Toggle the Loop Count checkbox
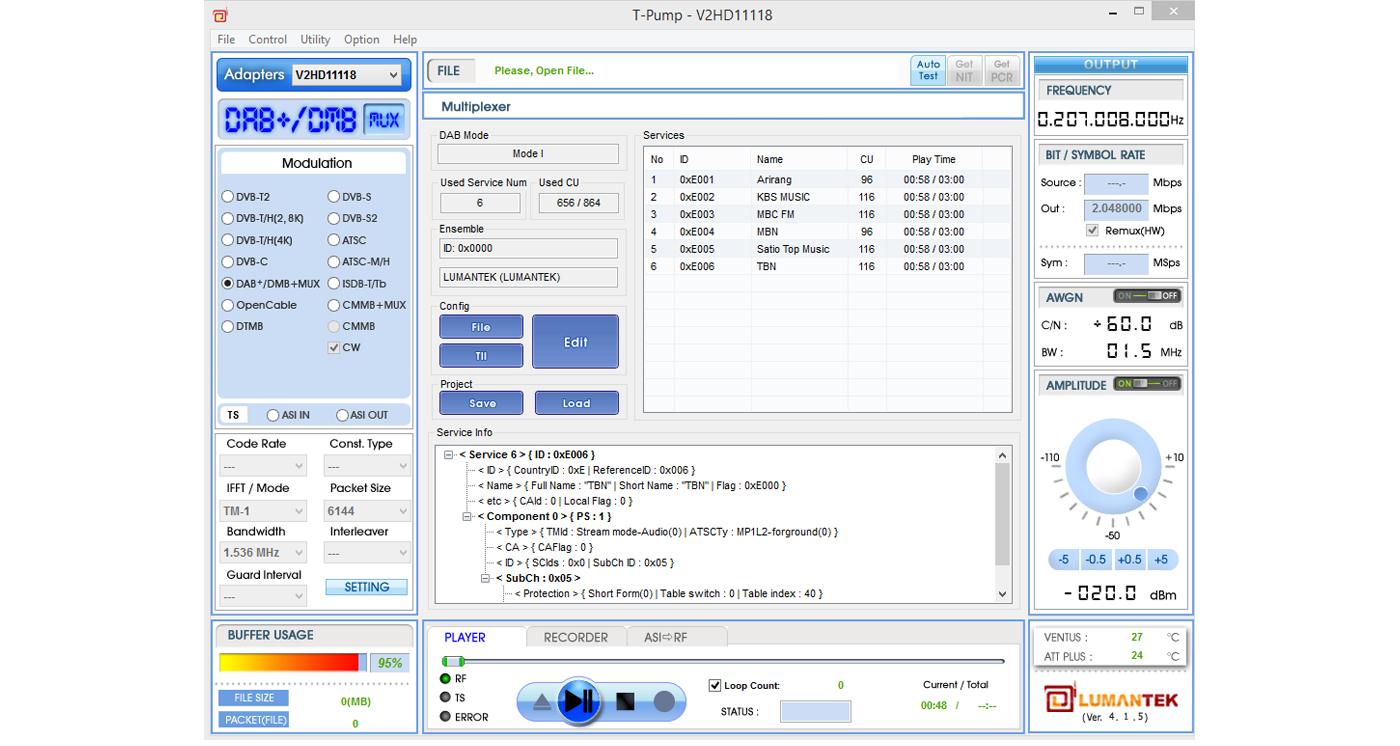This screenshot has width=1400, height=746. pos(715,686)
